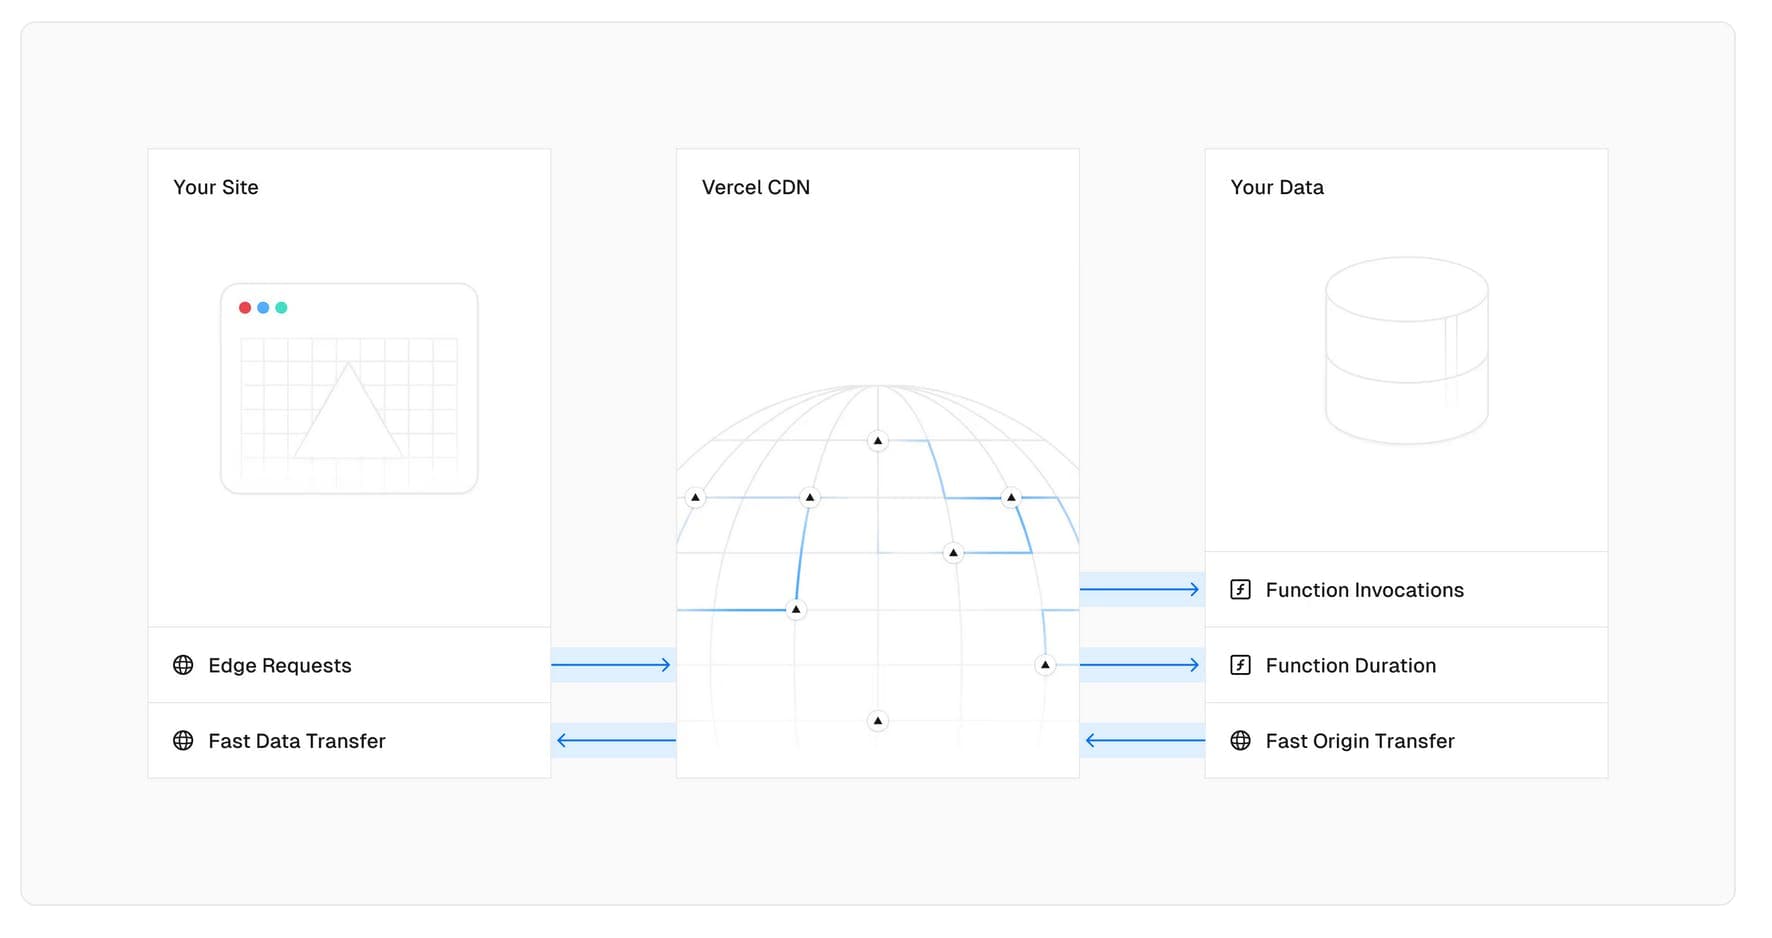Viewport: 1772px width, 938px height.
Task: Click the Vercel CDN panel heading
Action: (x=756, y=187)
